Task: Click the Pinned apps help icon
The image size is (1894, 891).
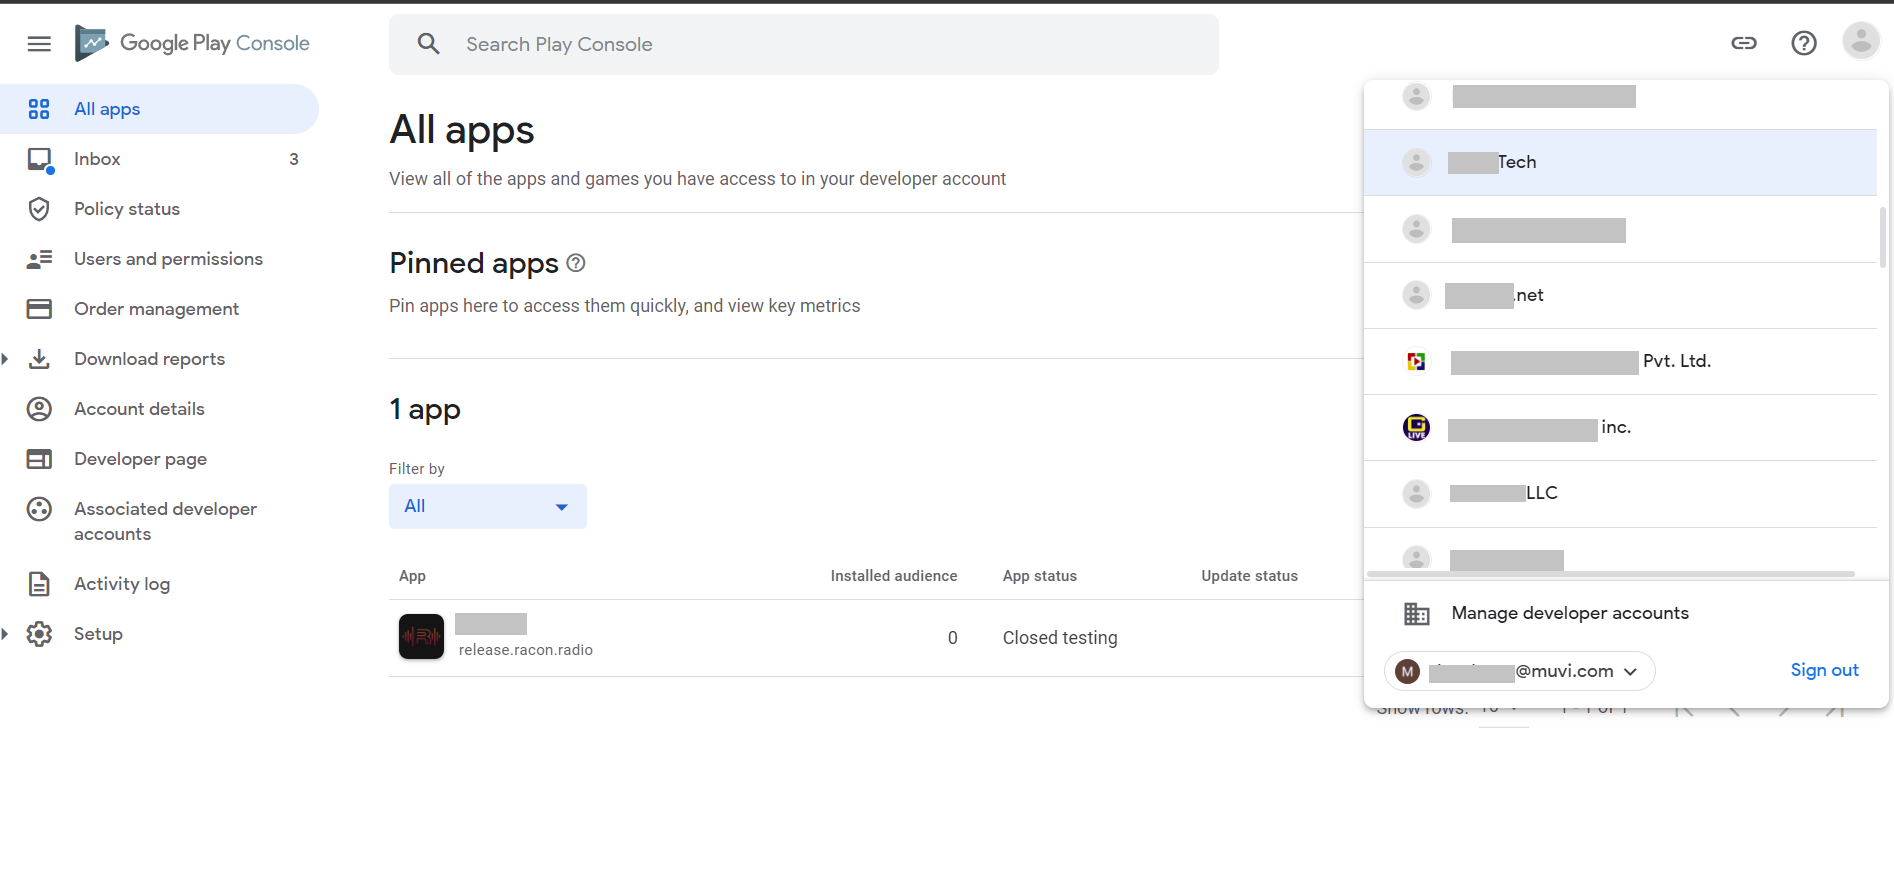Action: point(576,263)
